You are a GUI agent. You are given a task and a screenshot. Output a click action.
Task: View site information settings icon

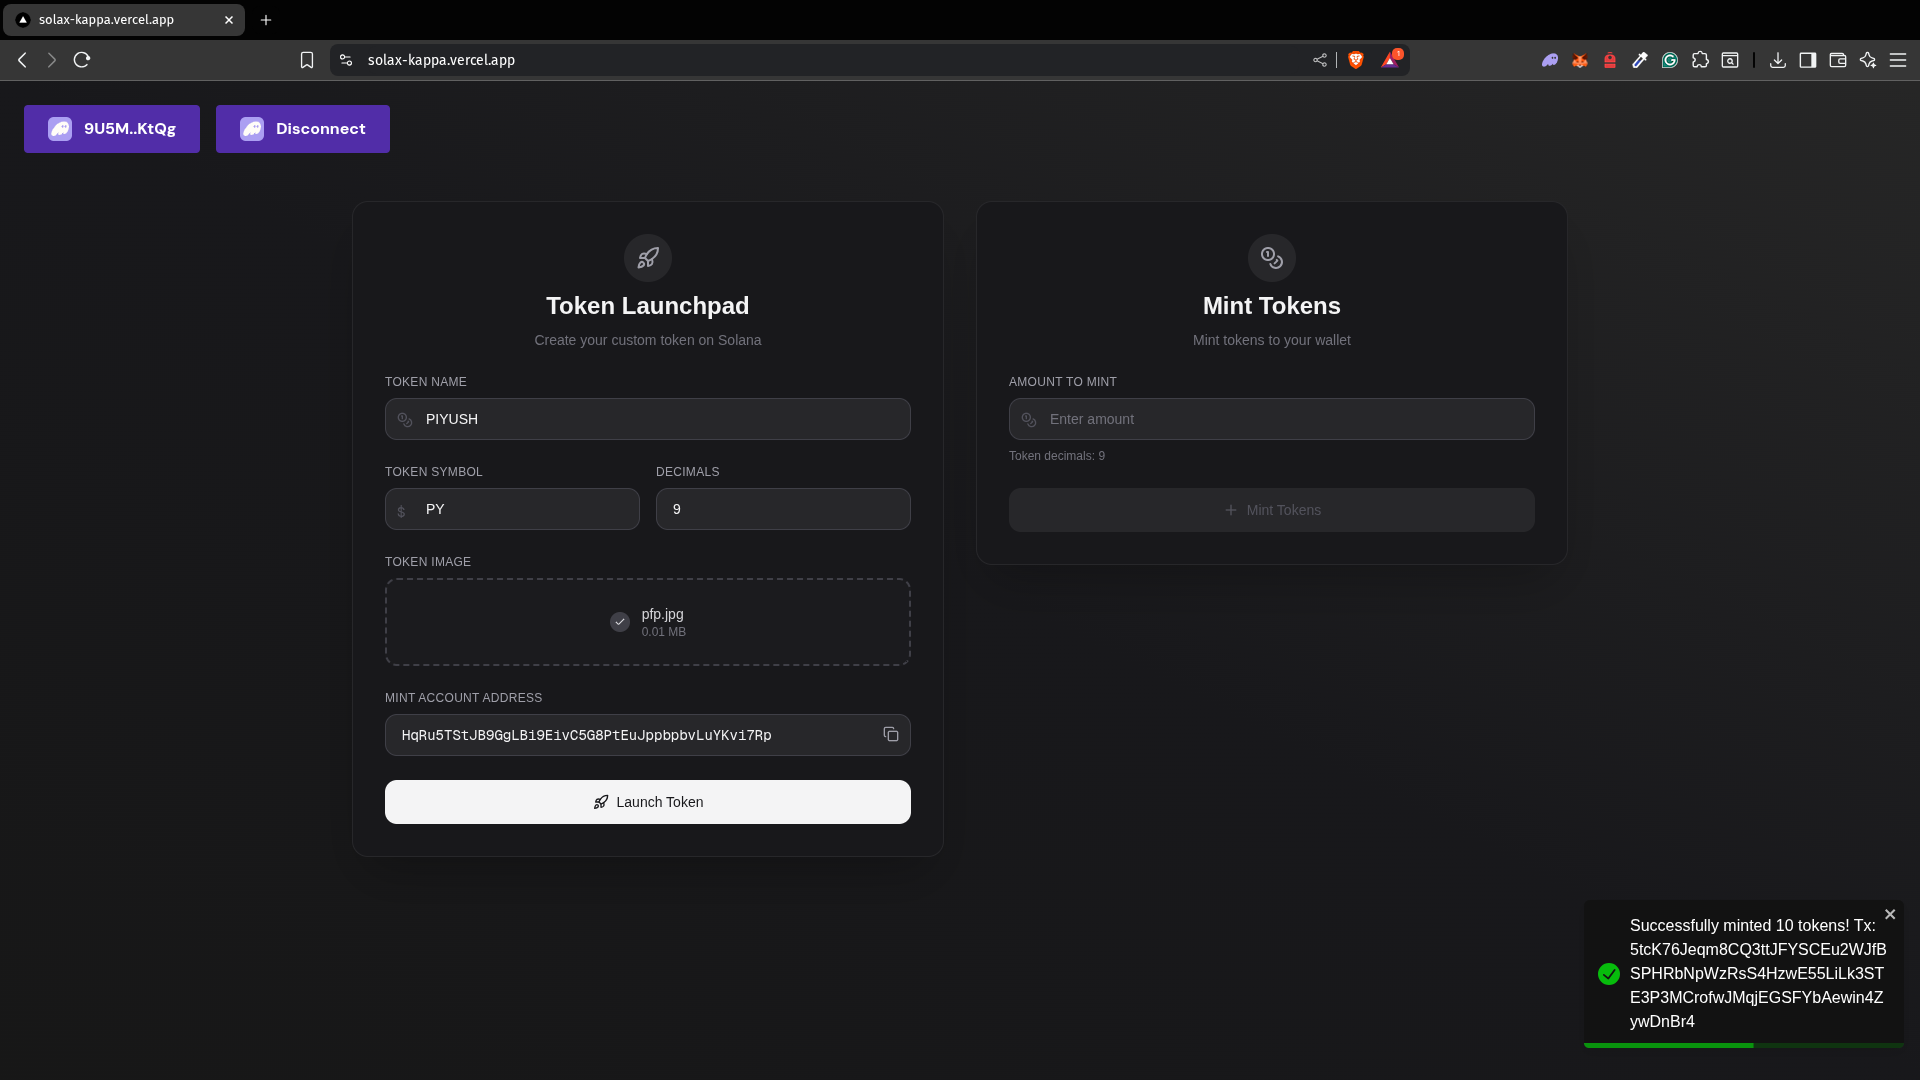click(346, 60)
